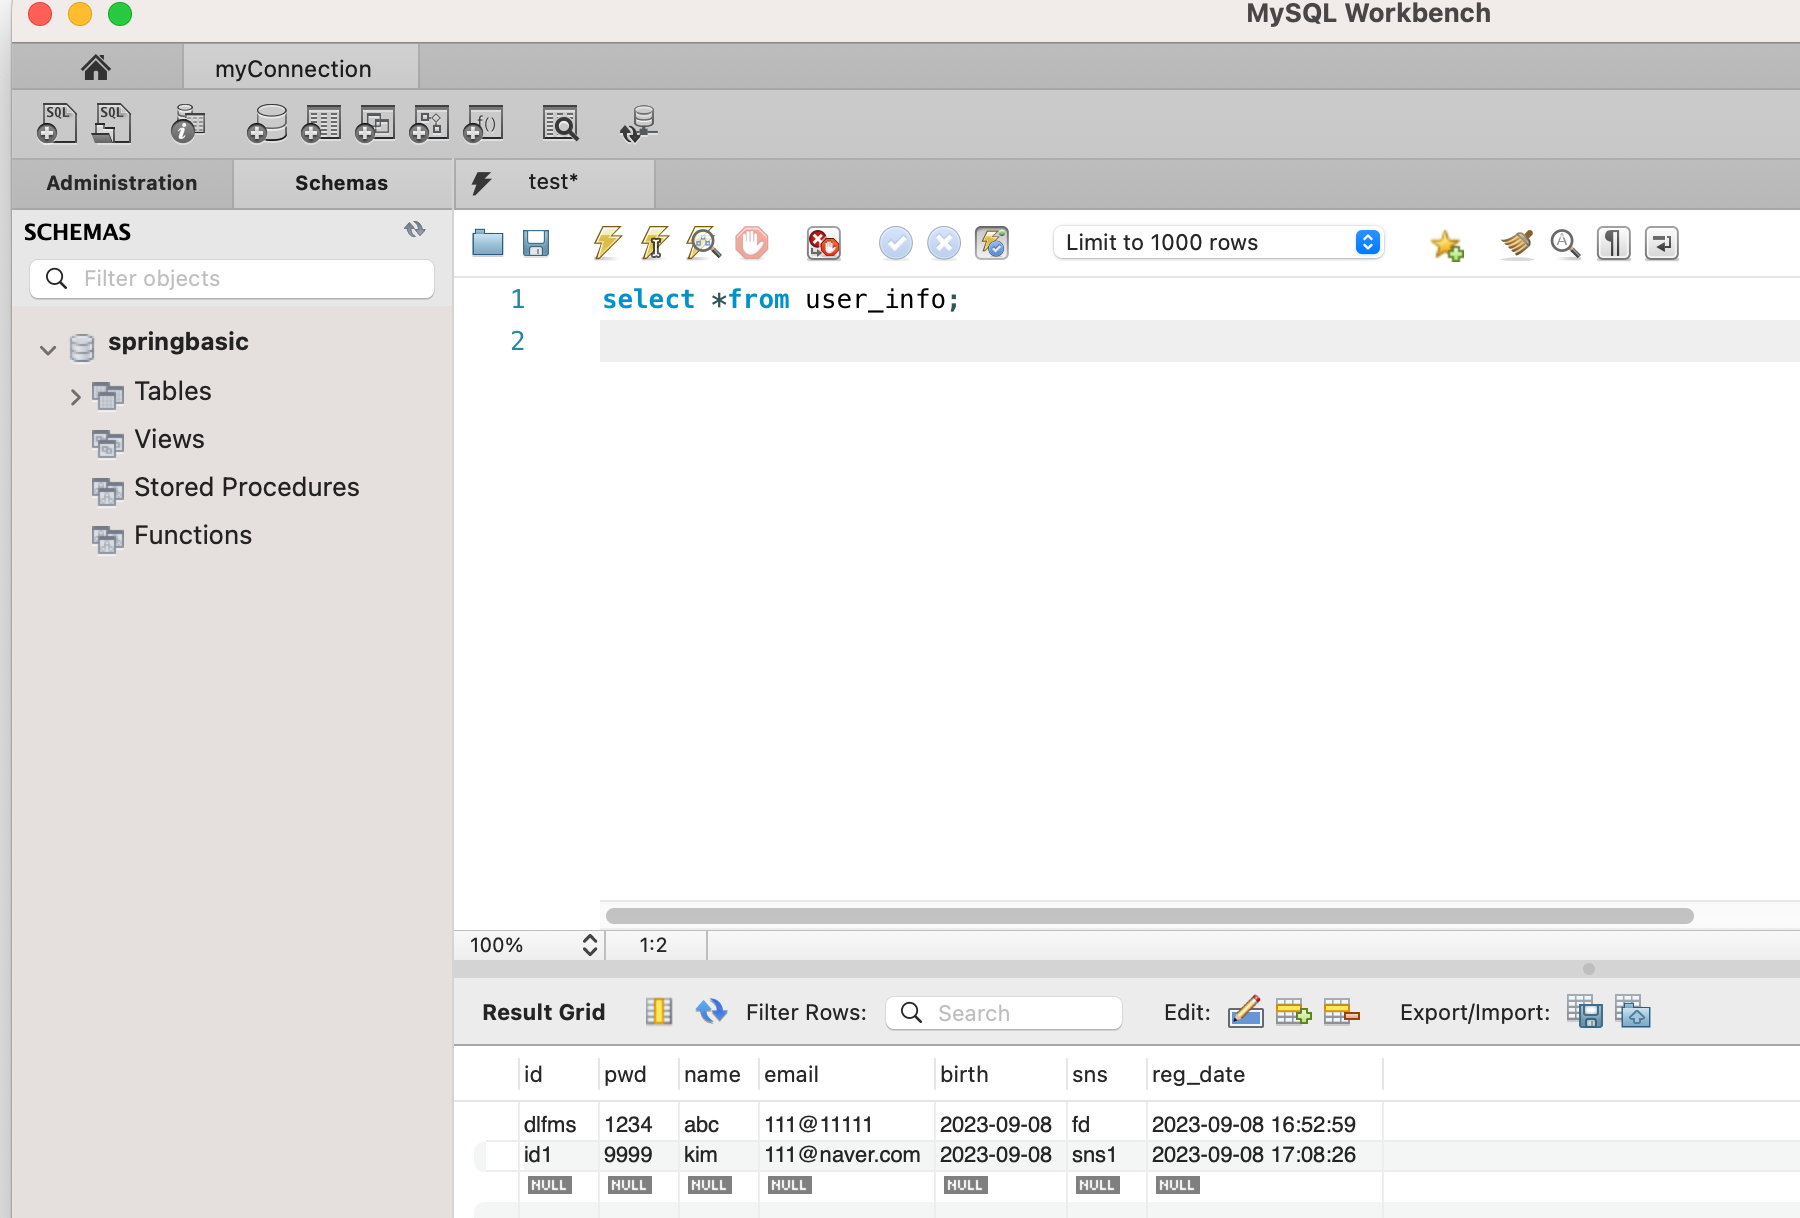
Task: Export recordset to external file
Action: click(x=1585, y=1012)
